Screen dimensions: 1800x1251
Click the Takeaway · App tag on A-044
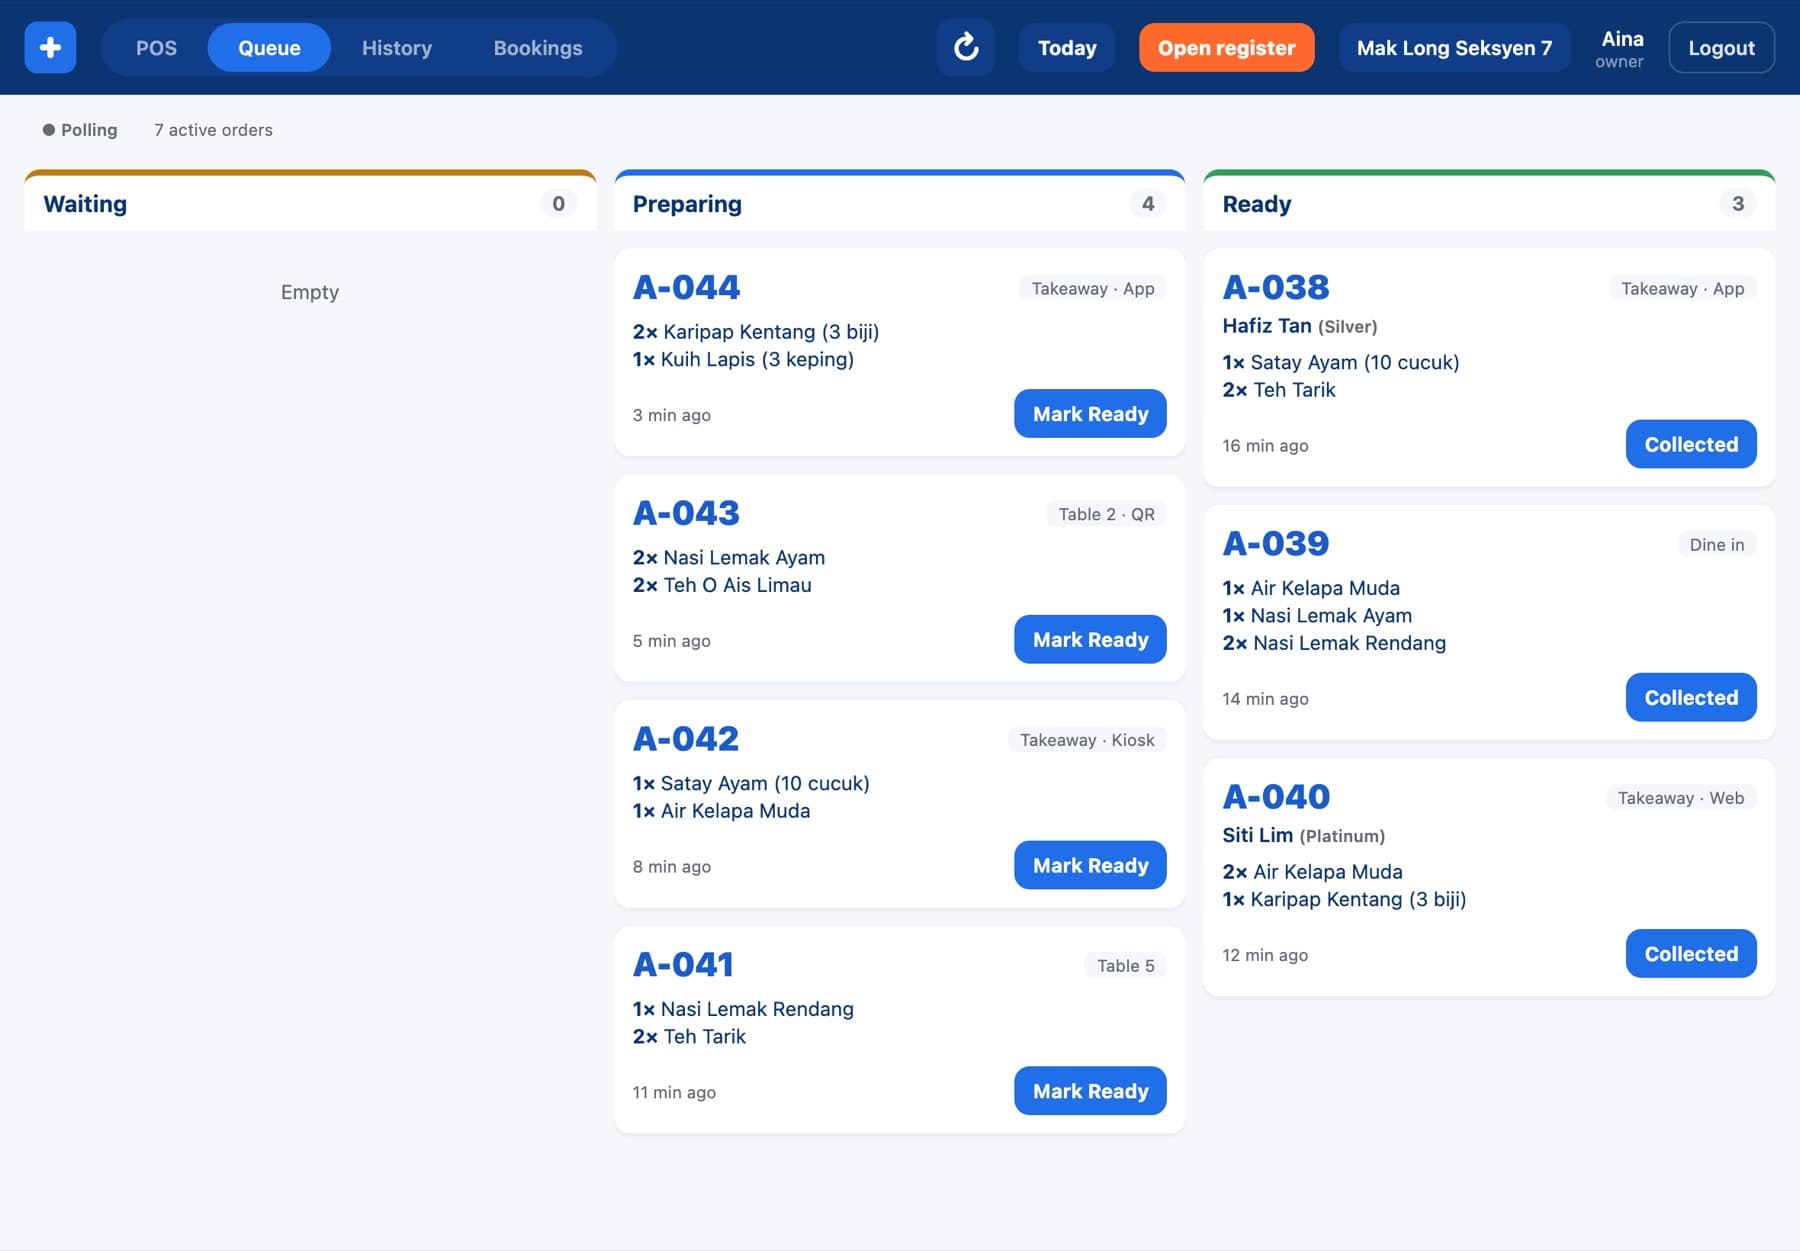(x=1093, y=289)
